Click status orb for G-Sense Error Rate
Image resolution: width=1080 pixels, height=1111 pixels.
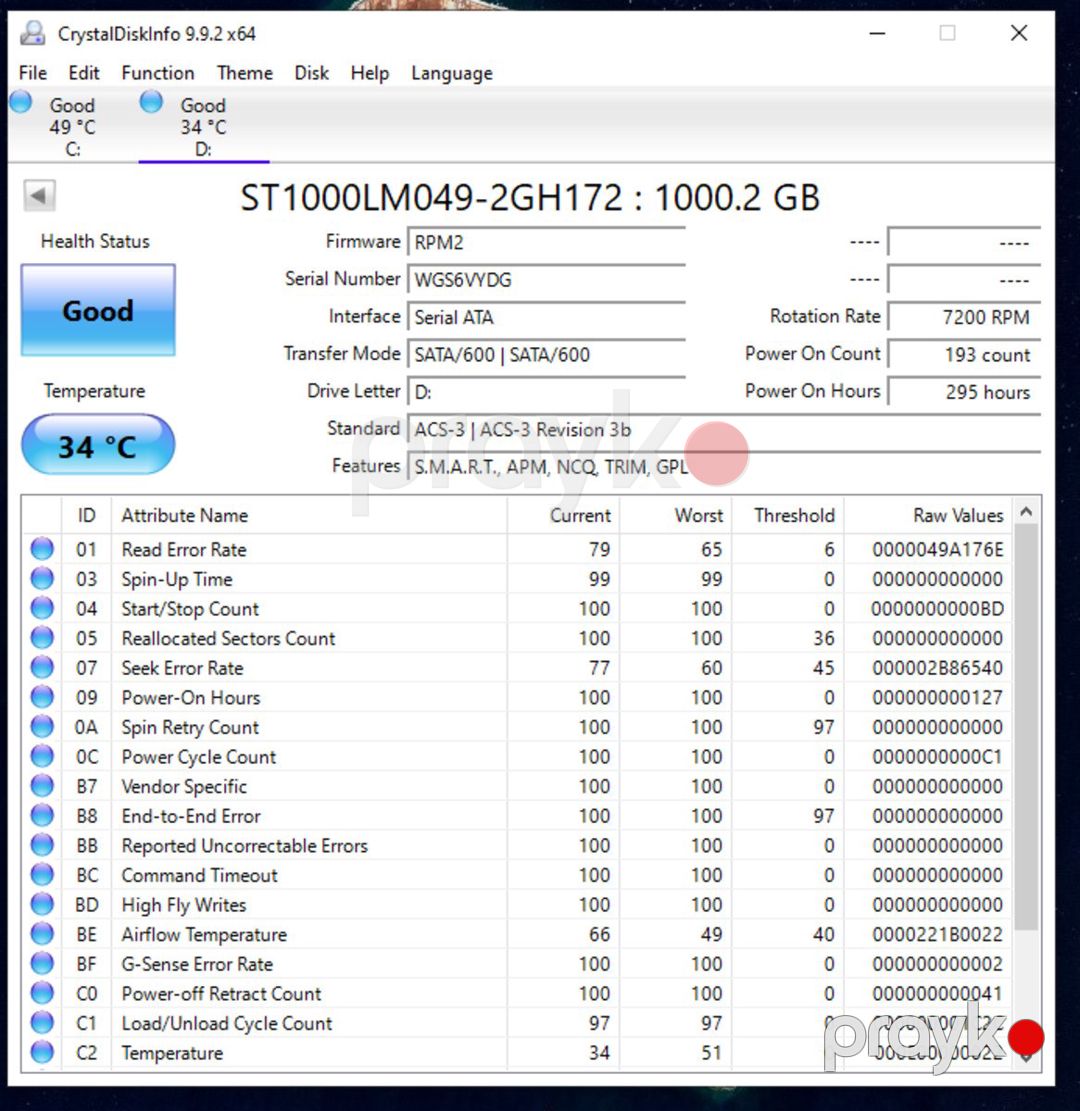point(43,964)
